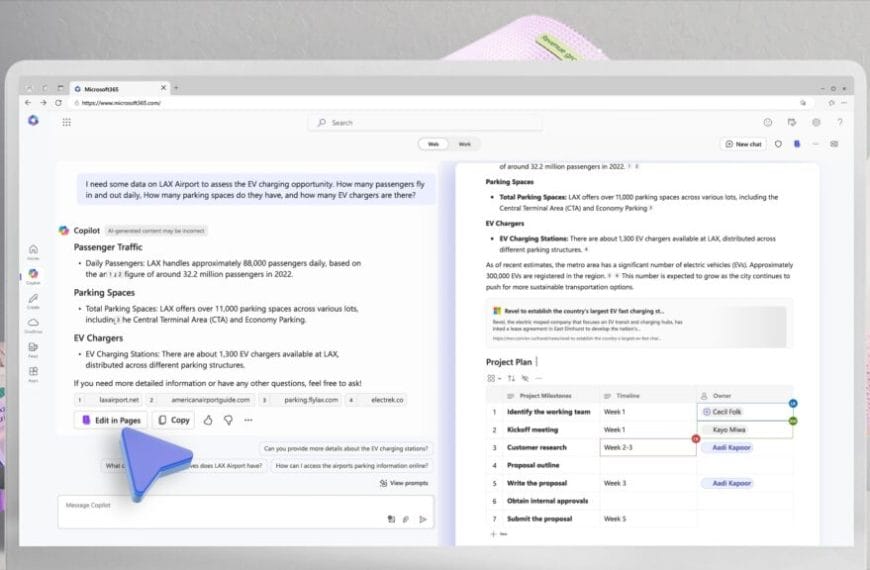
Task: Click View prompts
Action: [403, 483]
